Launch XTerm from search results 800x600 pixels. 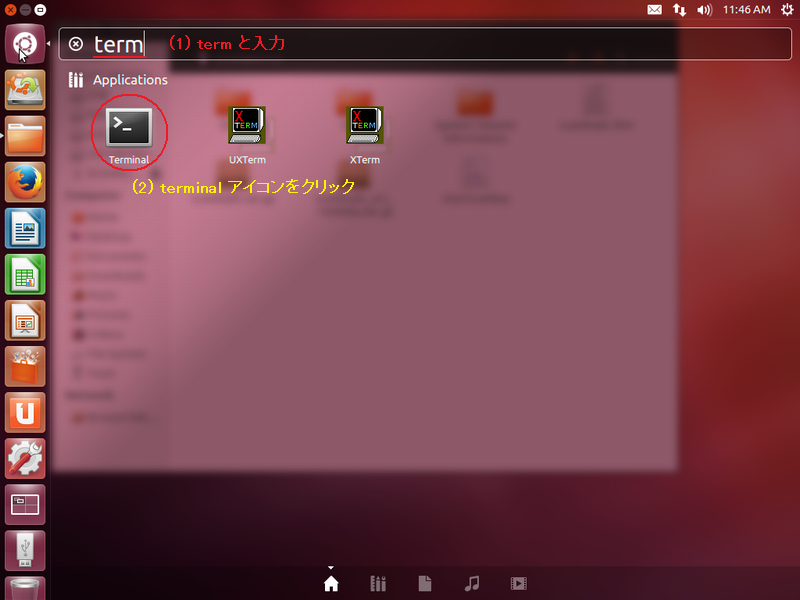365,128
